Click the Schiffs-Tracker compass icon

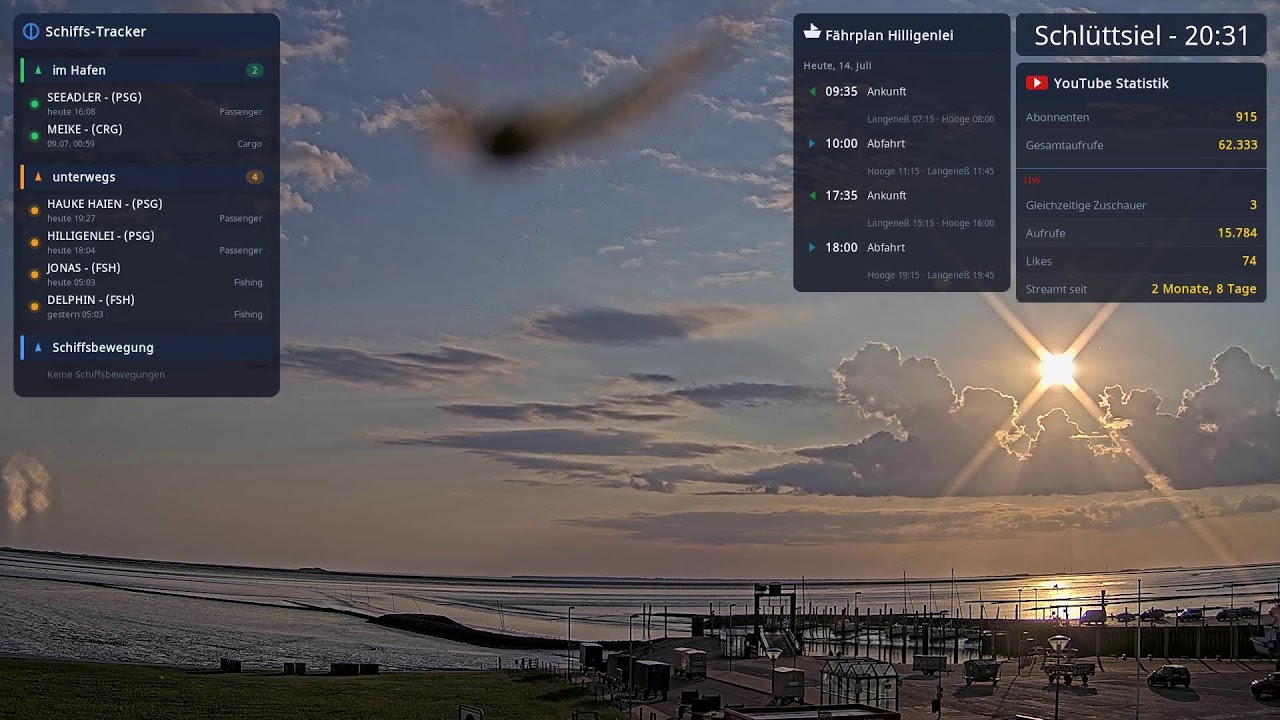click(31, 32)
